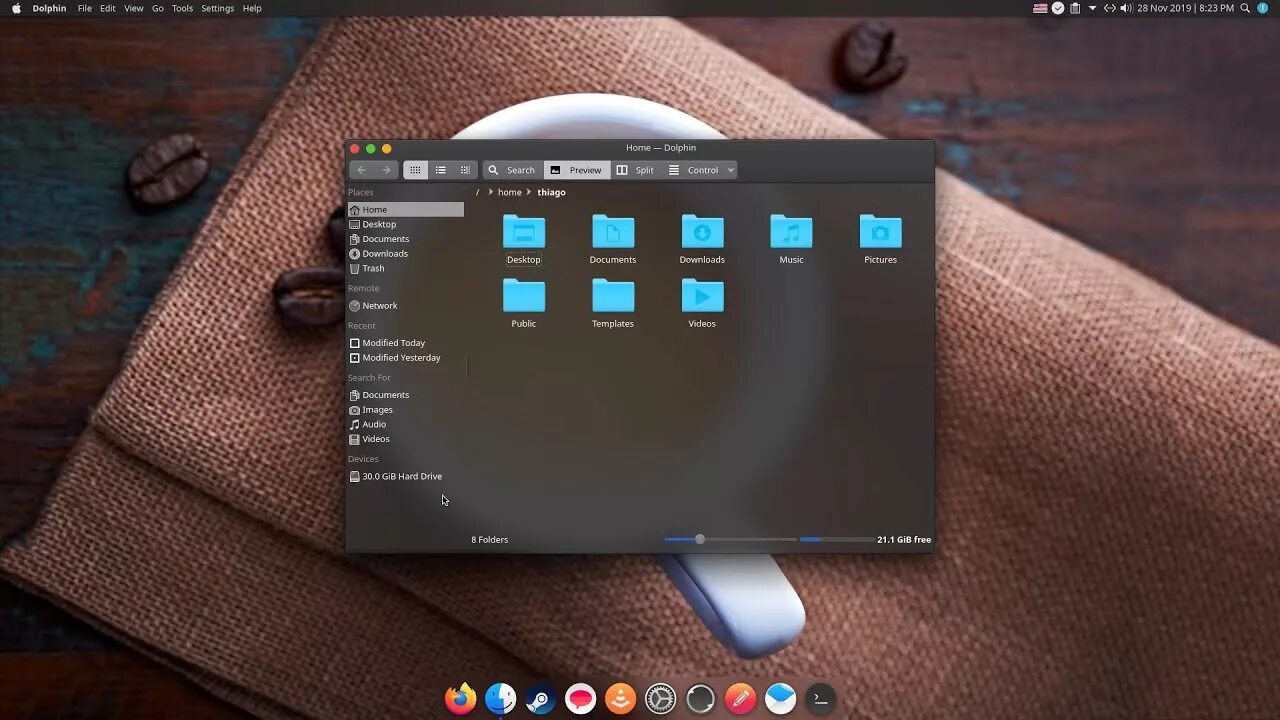Select the Public folder
Image resolution: width=1280 pixels, height=720 pixels.
(x=524, y=303)
